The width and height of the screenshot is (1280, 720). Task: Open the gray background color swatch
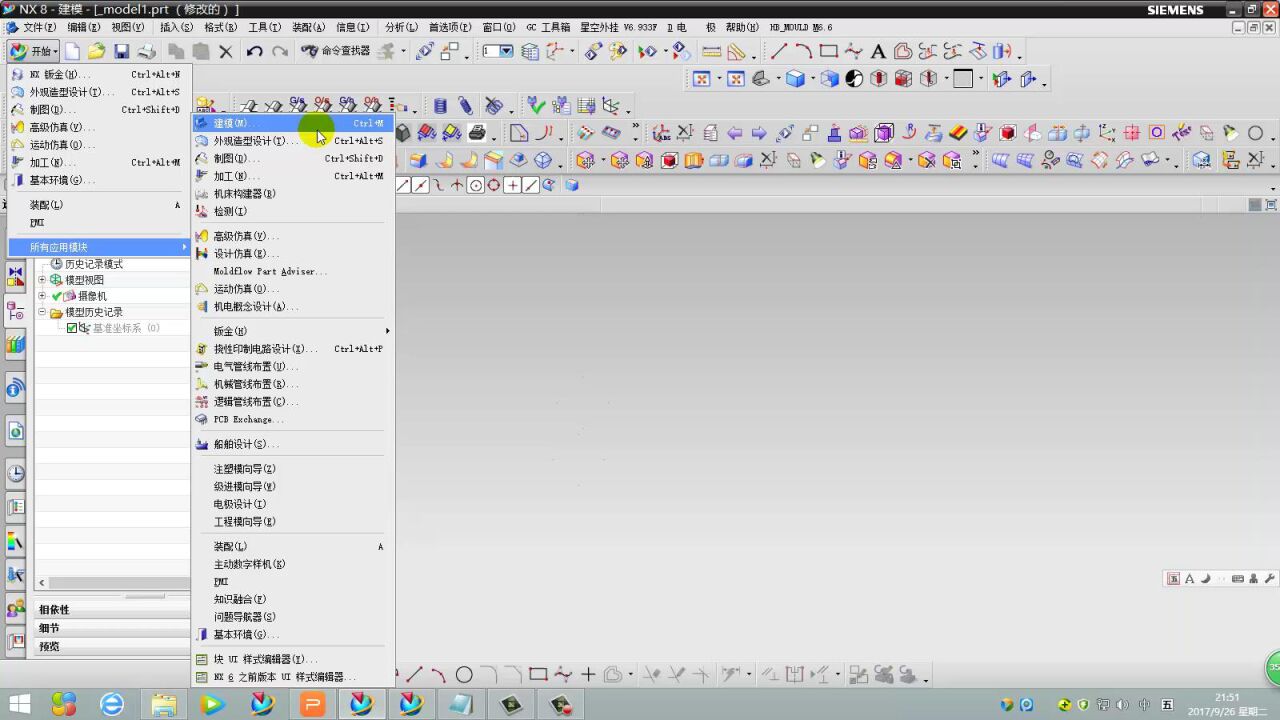point(963,79)
